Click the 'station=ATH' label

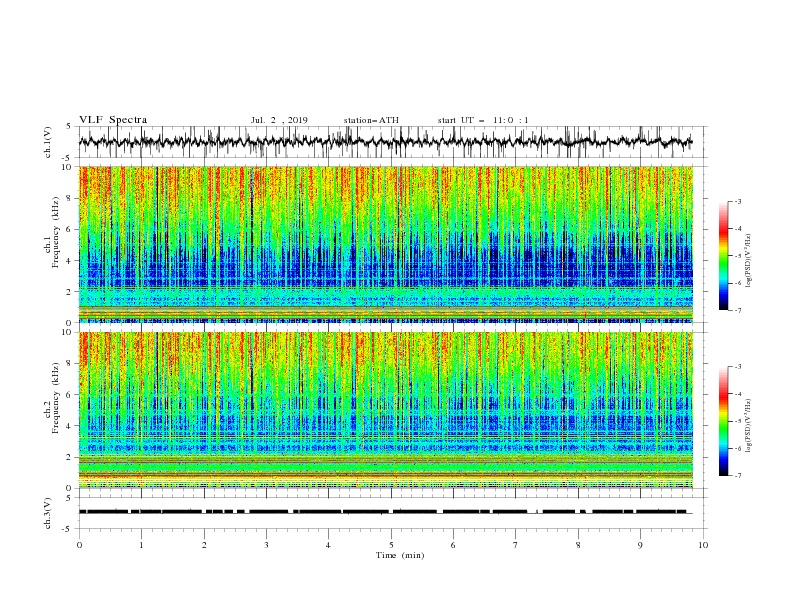(x=371, y=120)
